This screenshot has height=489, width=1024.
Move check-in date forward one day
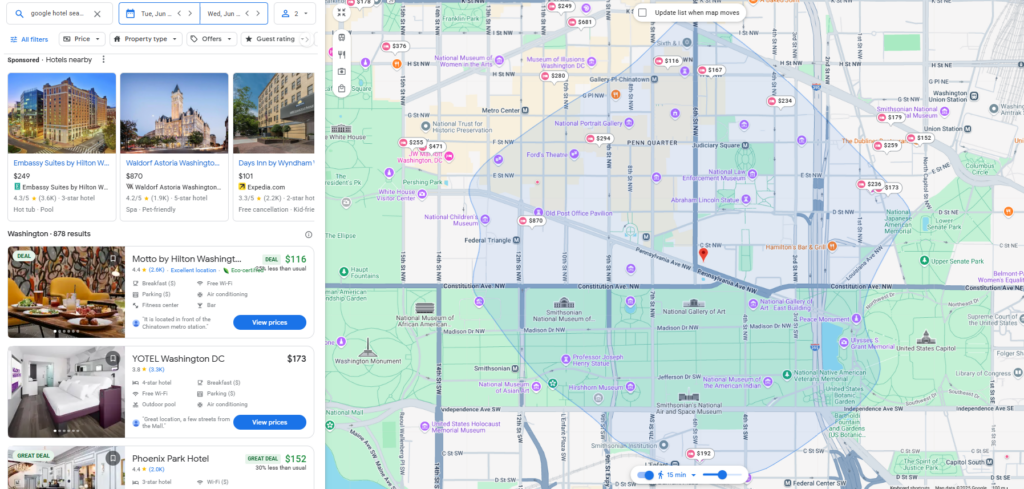point(190,14)
